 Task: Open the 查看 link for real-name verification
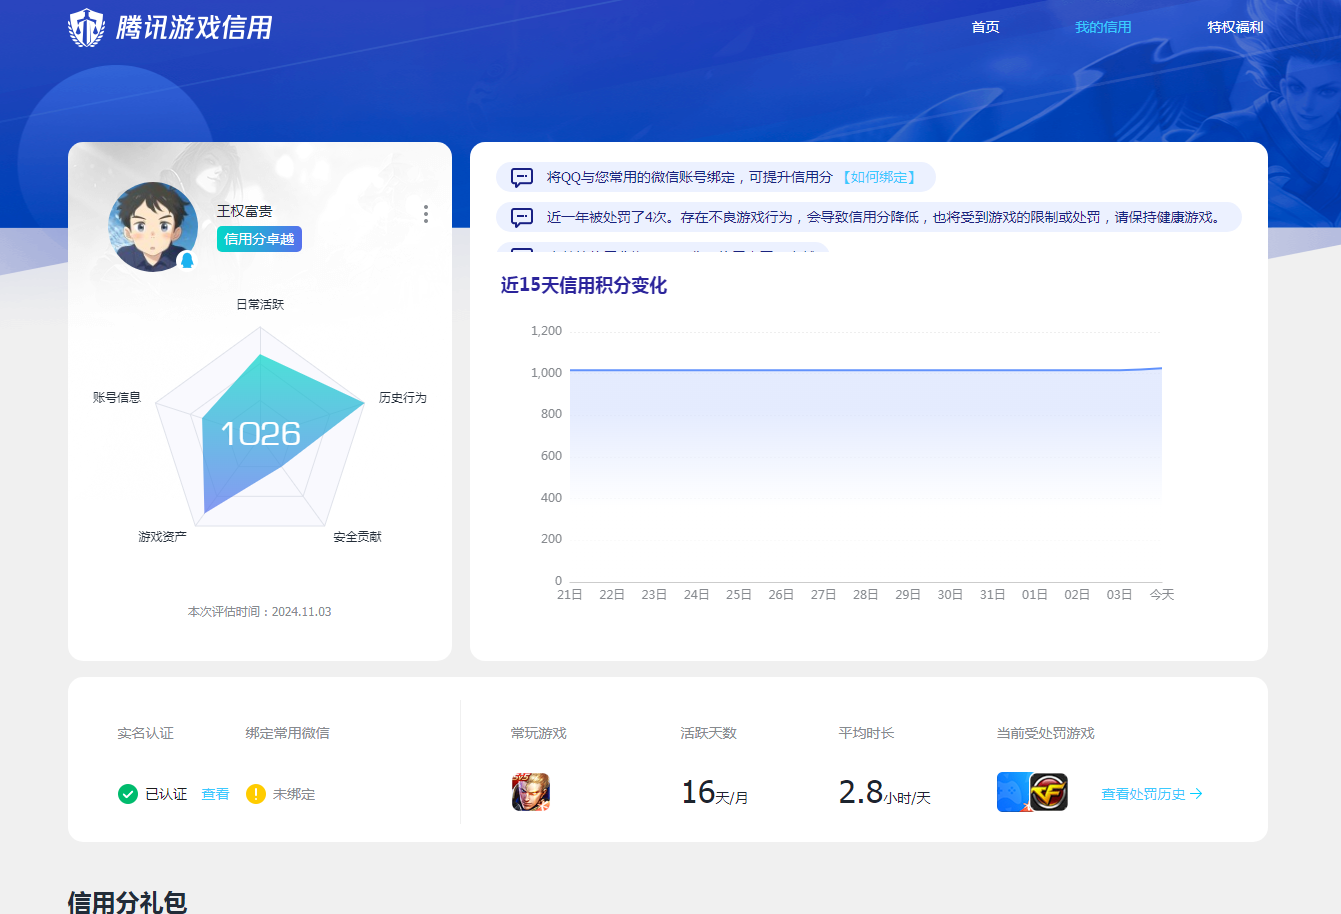tap(215, 794)
